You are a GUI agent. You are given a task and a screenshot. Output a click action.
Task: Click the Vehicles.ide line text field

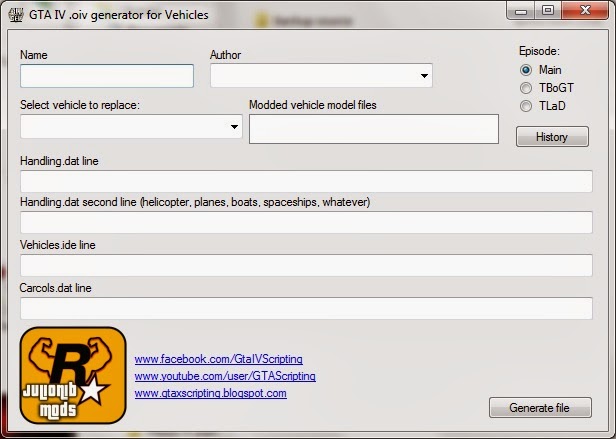click(x=306, y=265)
